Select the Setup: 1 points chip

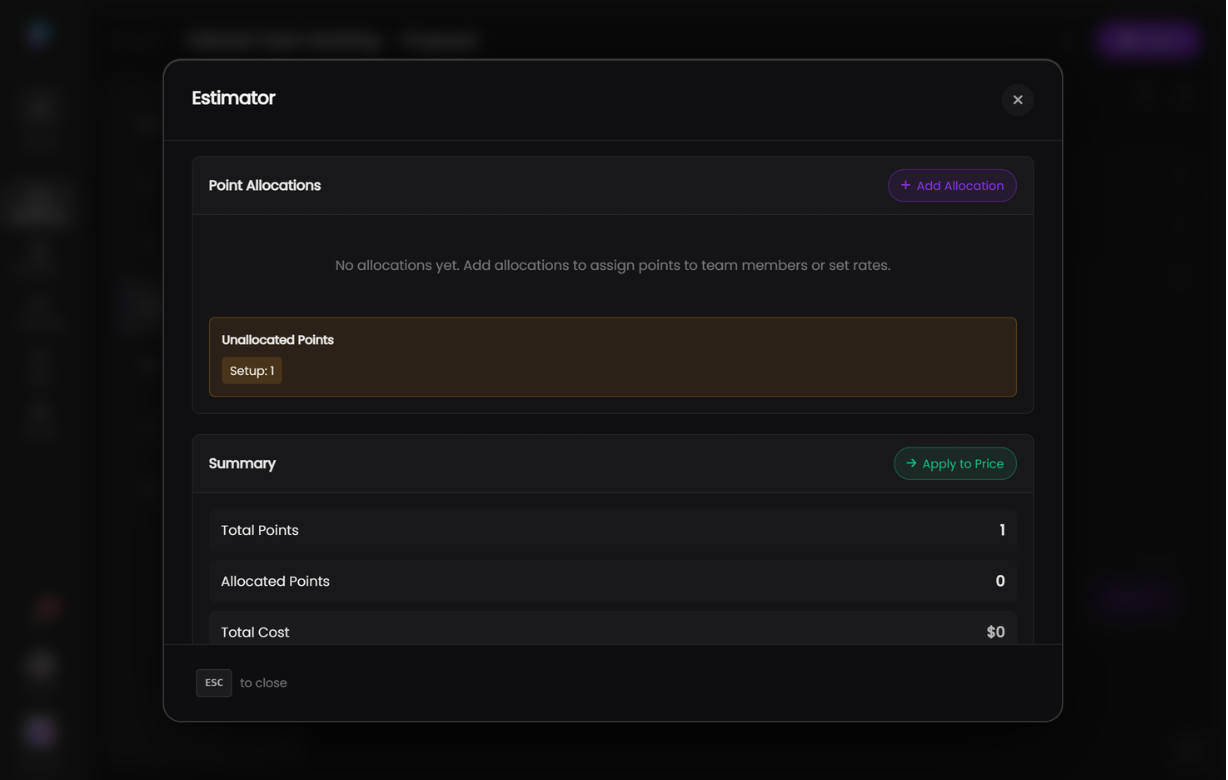[251, 370]
